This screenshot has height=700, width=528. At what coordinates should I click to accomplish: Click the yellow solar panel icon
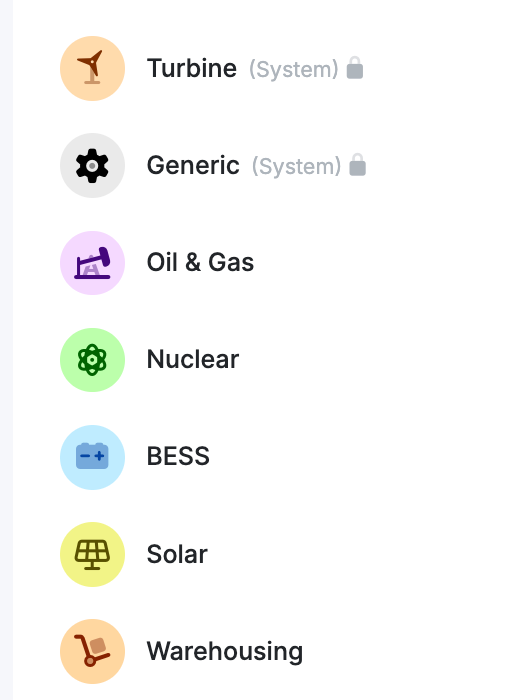tap(92, 554)
